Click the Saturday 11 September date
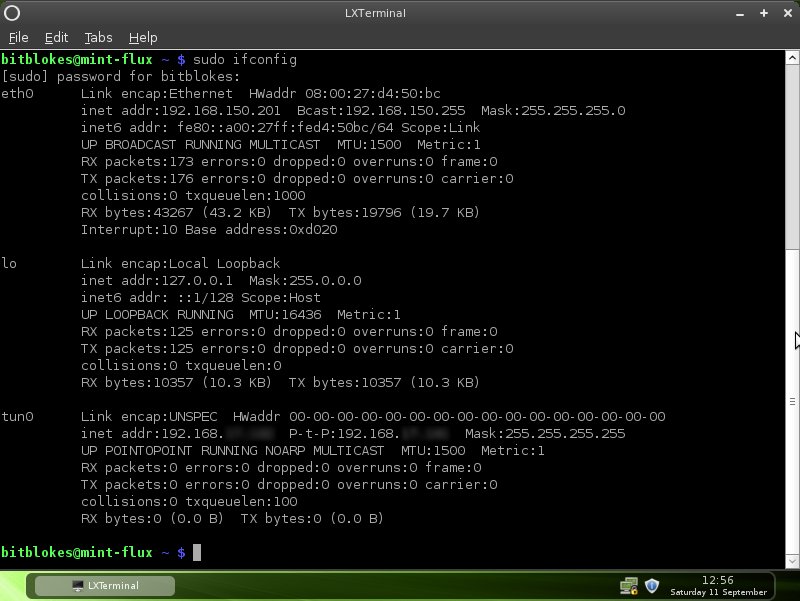 pos(718,592)
